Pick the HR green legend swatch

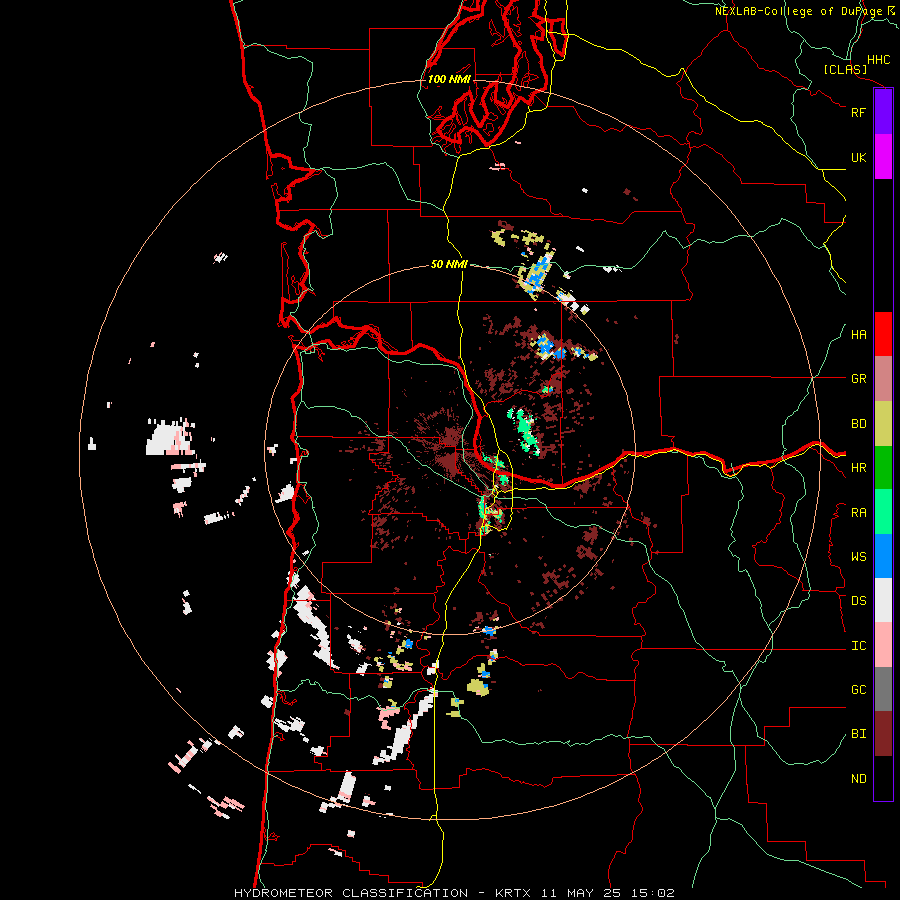pos(883,468)
